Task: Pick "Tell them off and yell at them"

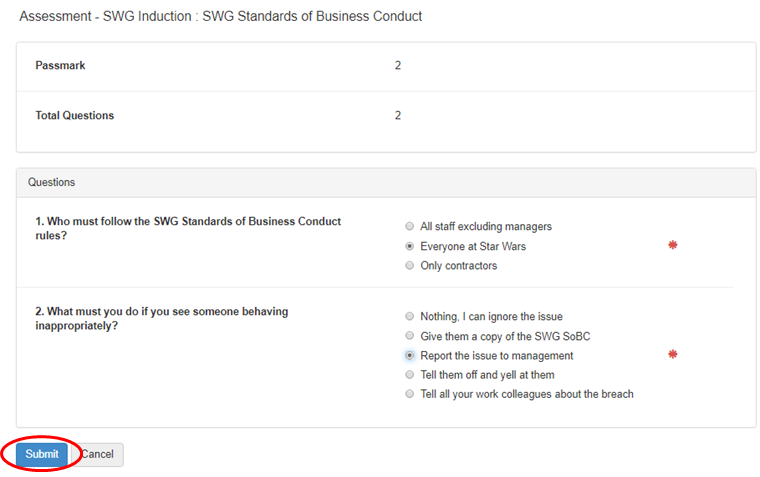Action: pos(409,375)
